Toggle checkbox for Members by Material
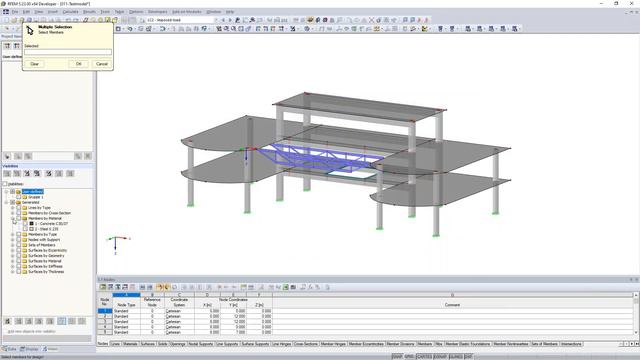Screen dimensions: 640x360 coord(19,218)
